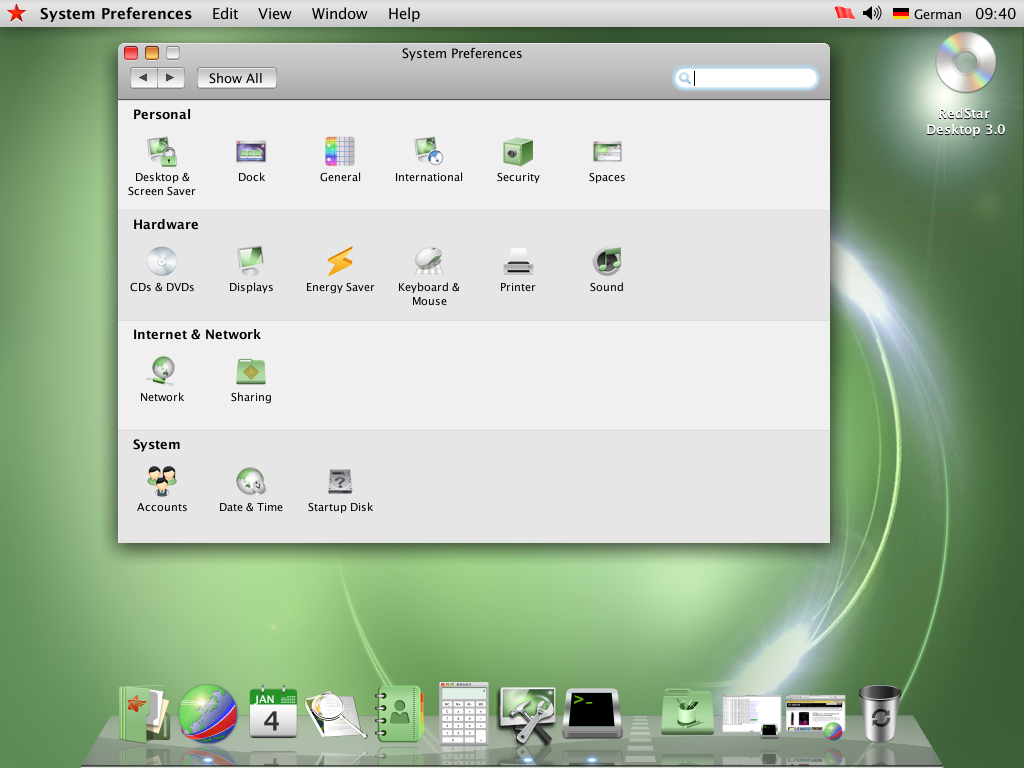Click the Show All button

click(x=236, y=78)
